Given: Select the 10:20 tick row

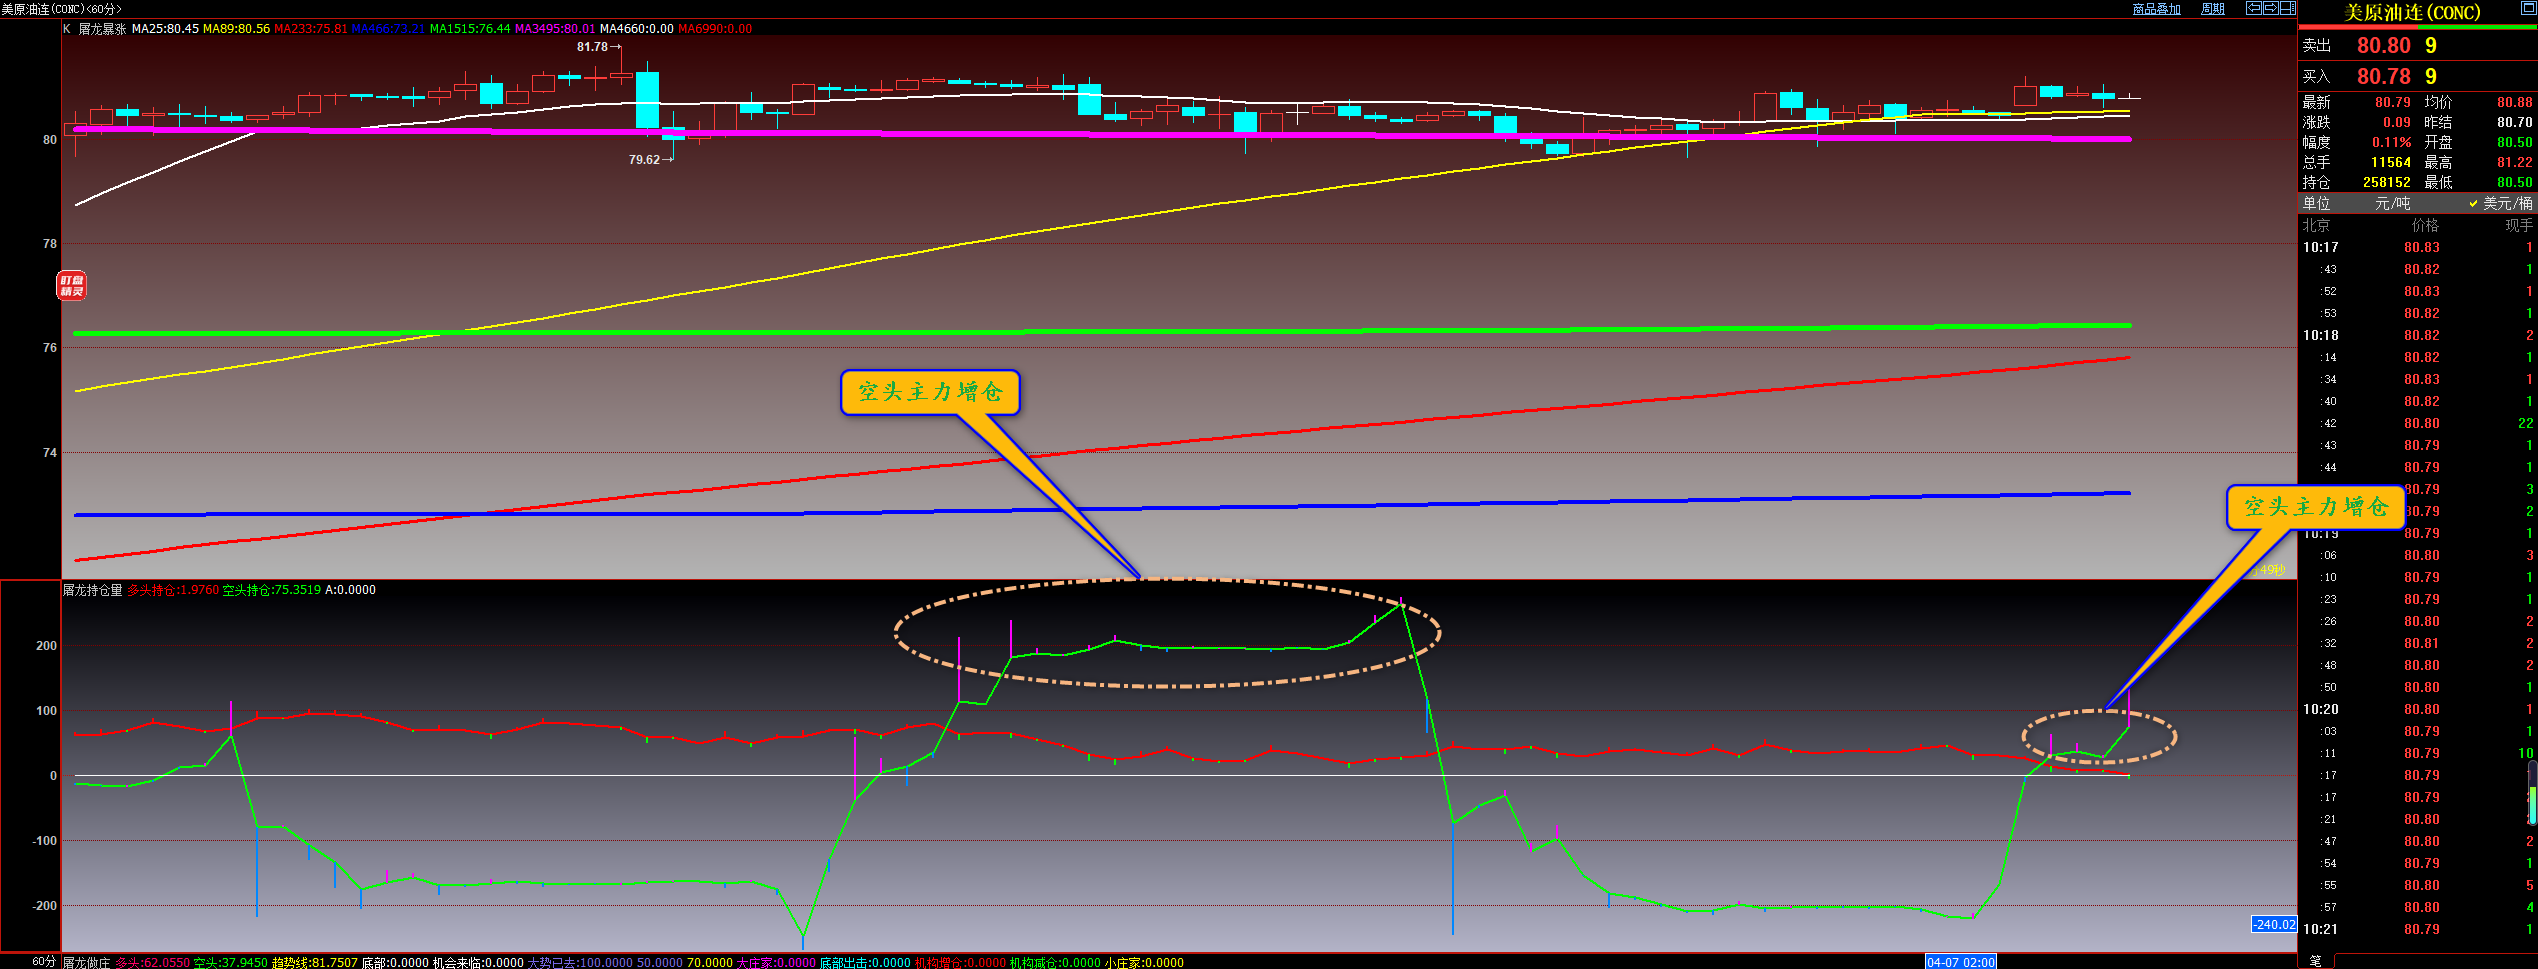Looking at the screenshot, I should click(x=2417, y=709).
